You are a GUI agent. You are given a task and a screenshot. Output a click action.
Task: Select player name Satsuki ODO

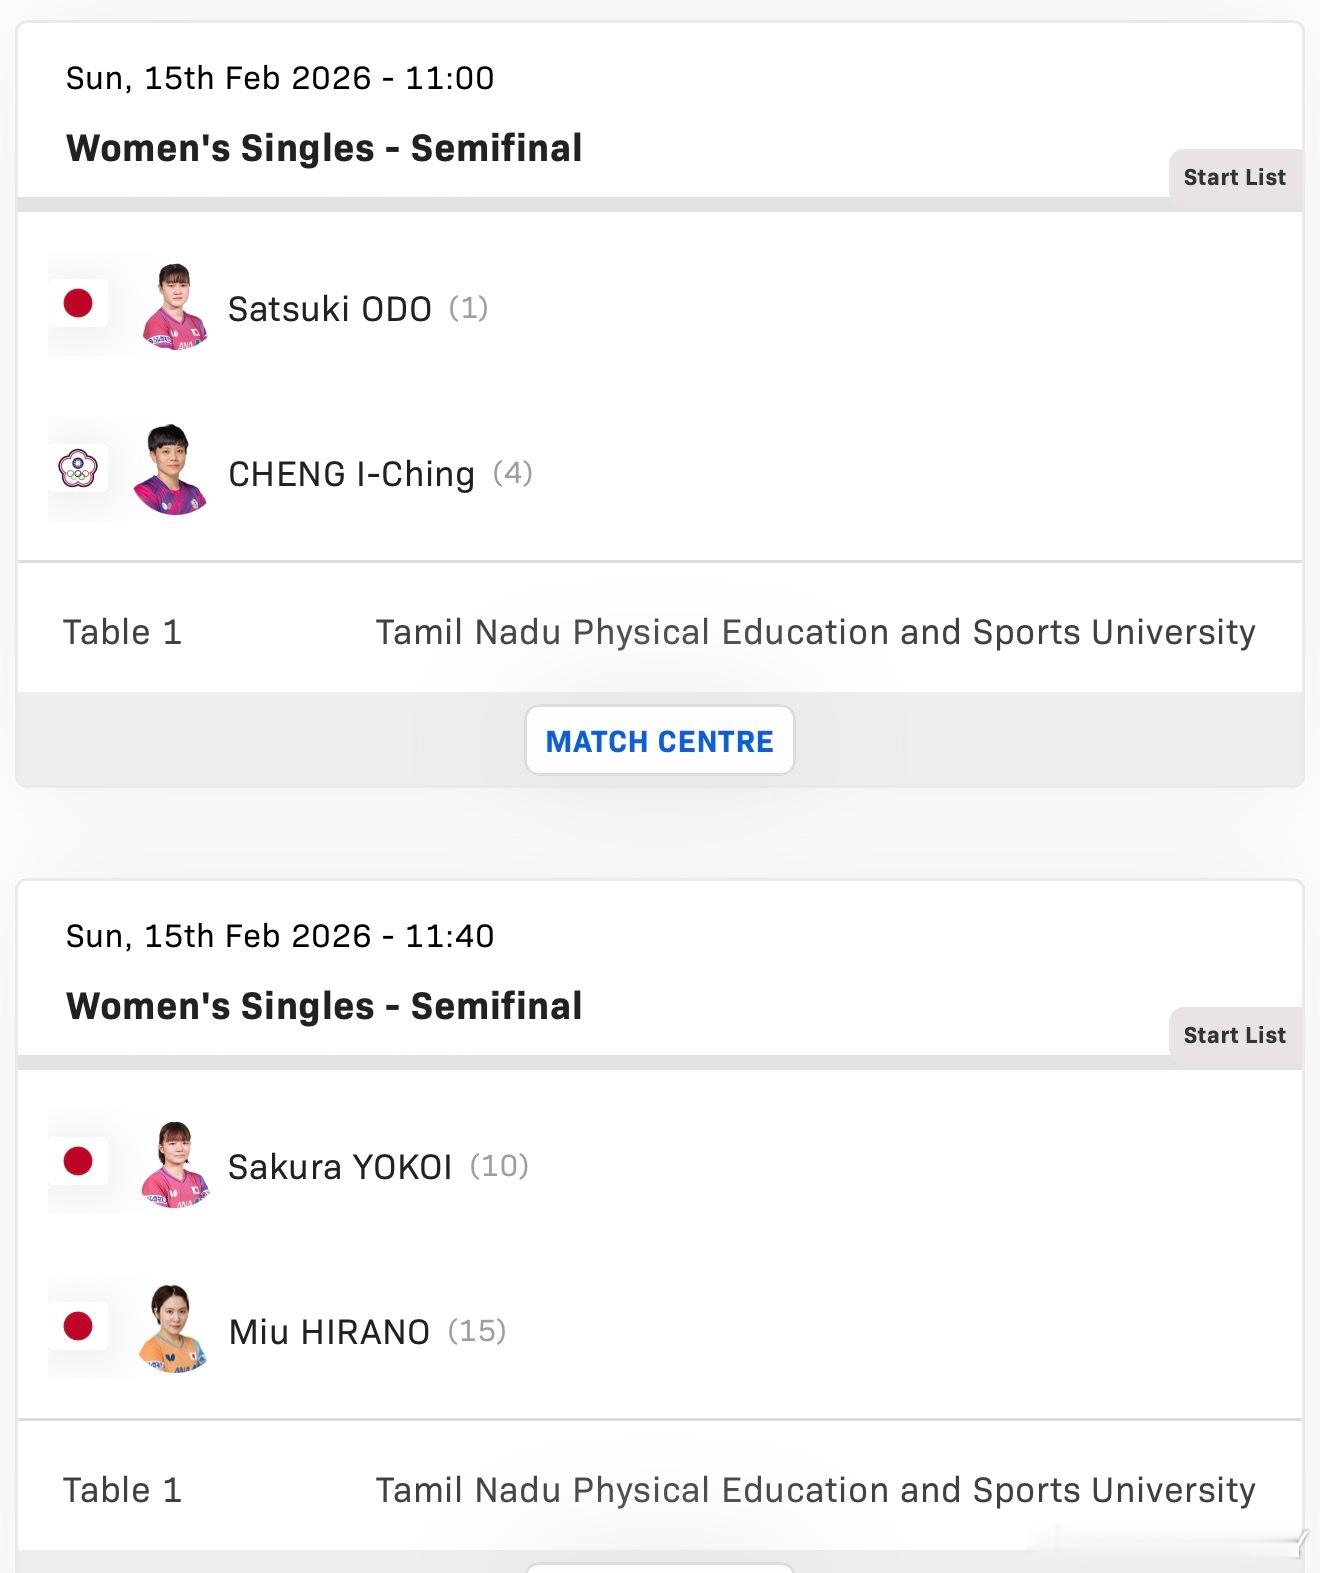click(330, 309)
